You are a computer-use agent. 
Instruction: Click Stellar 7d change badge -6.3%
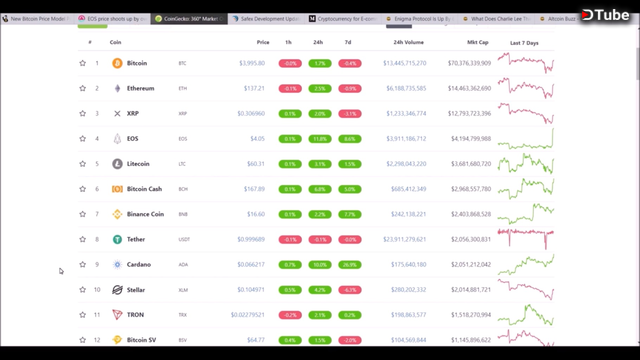(x=350, y=290)
